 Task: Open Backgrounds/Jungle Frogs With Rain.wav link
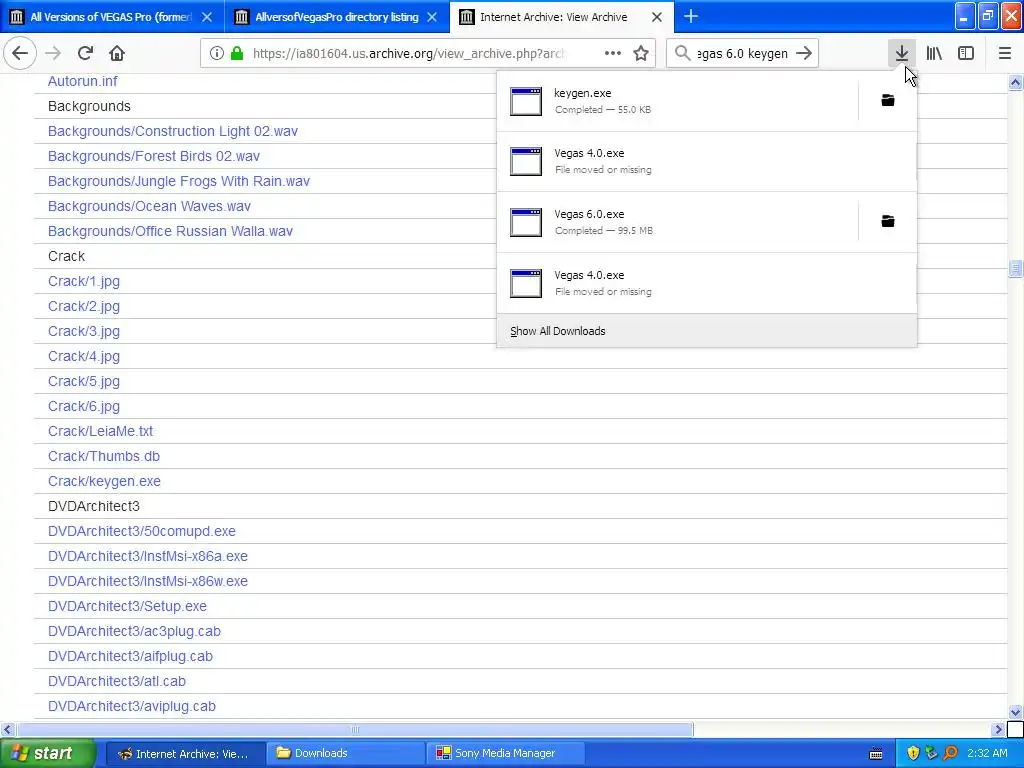pos(178,181)
